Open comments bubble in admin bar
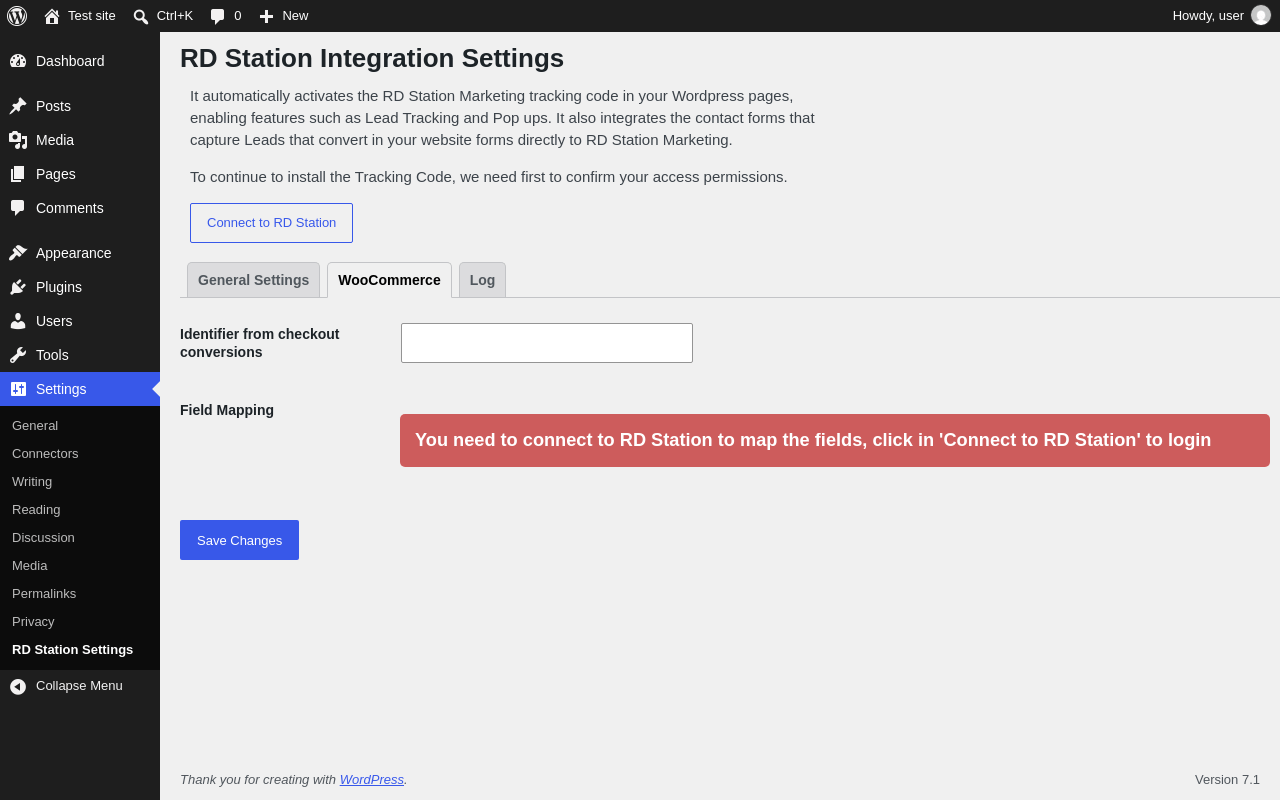Image resolution: width=1280 pixels, height=800 pixels. coord(217,16)
